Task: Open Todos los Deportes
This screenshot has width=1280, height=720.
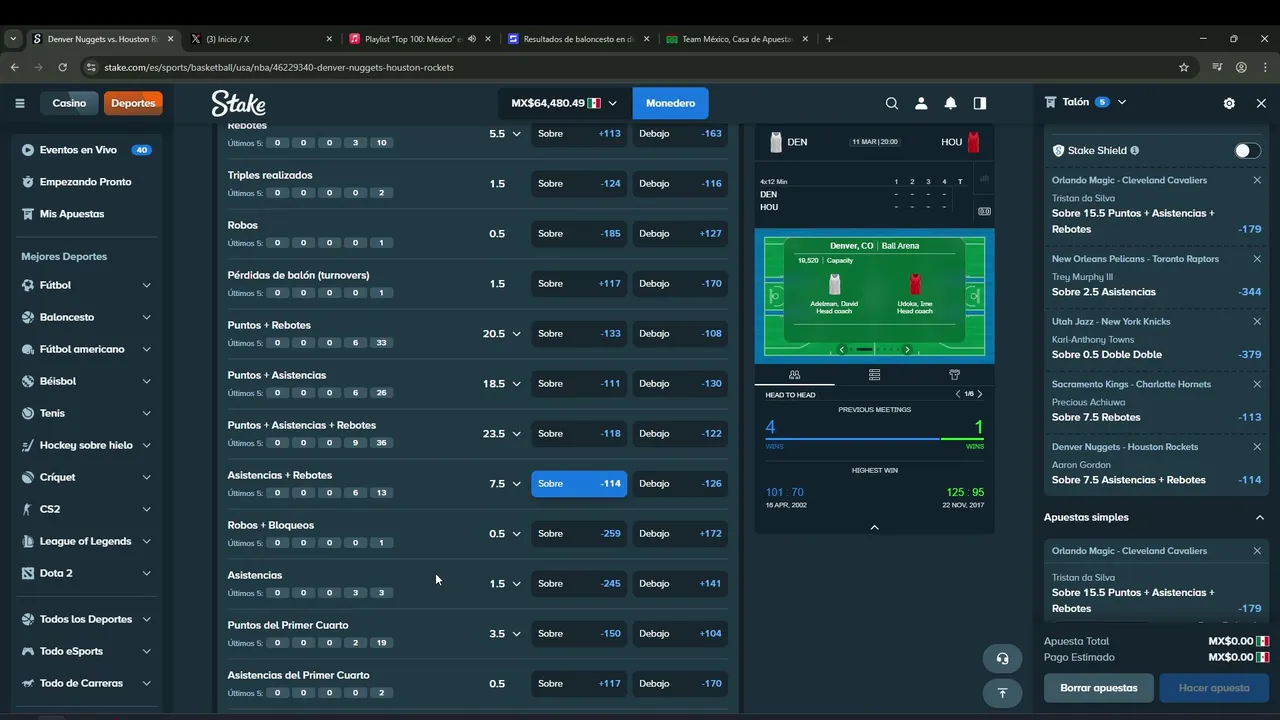Action: (x=86, y=619)
